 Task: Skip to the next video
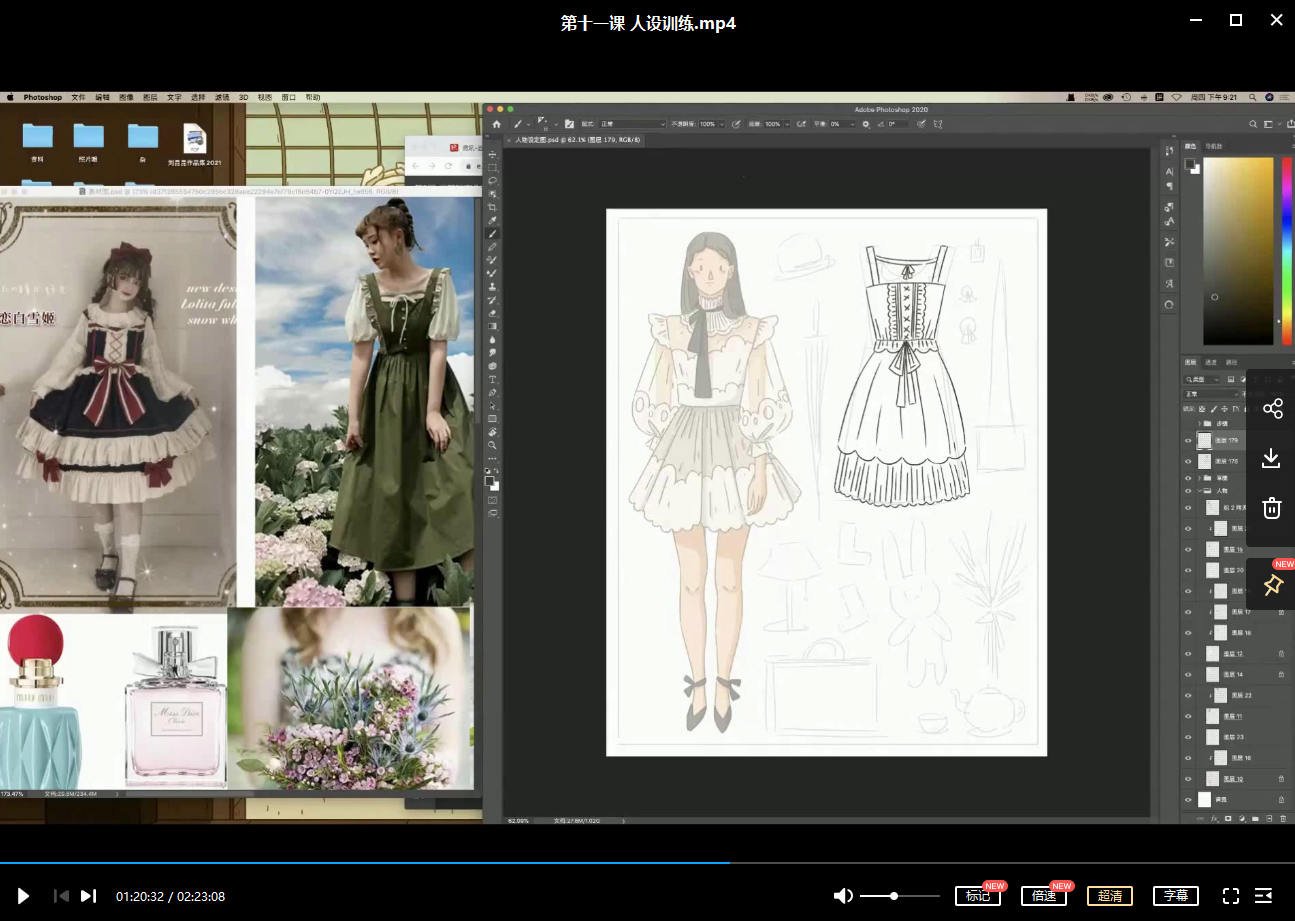[88, 896]
